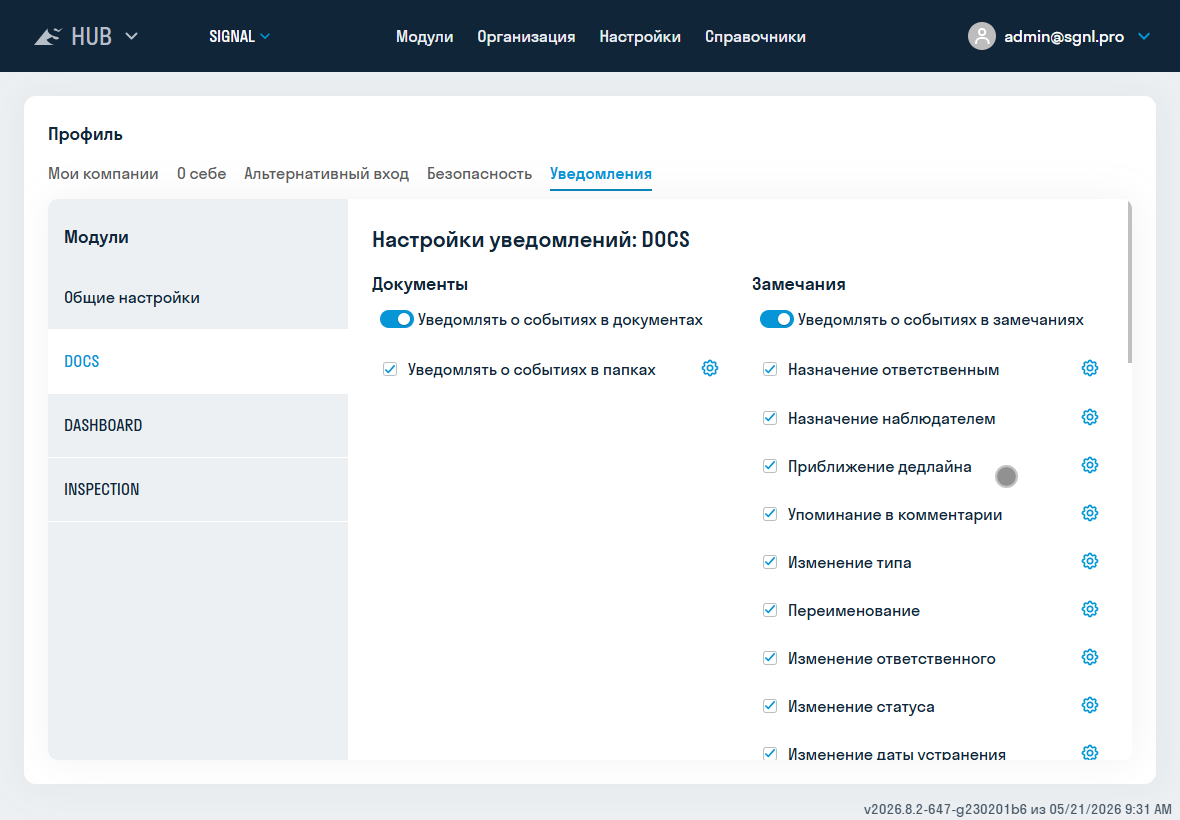Click the Профиль page title
Image resolution: width=1180 pixels, height=820 pixels.
coord(85,134)
